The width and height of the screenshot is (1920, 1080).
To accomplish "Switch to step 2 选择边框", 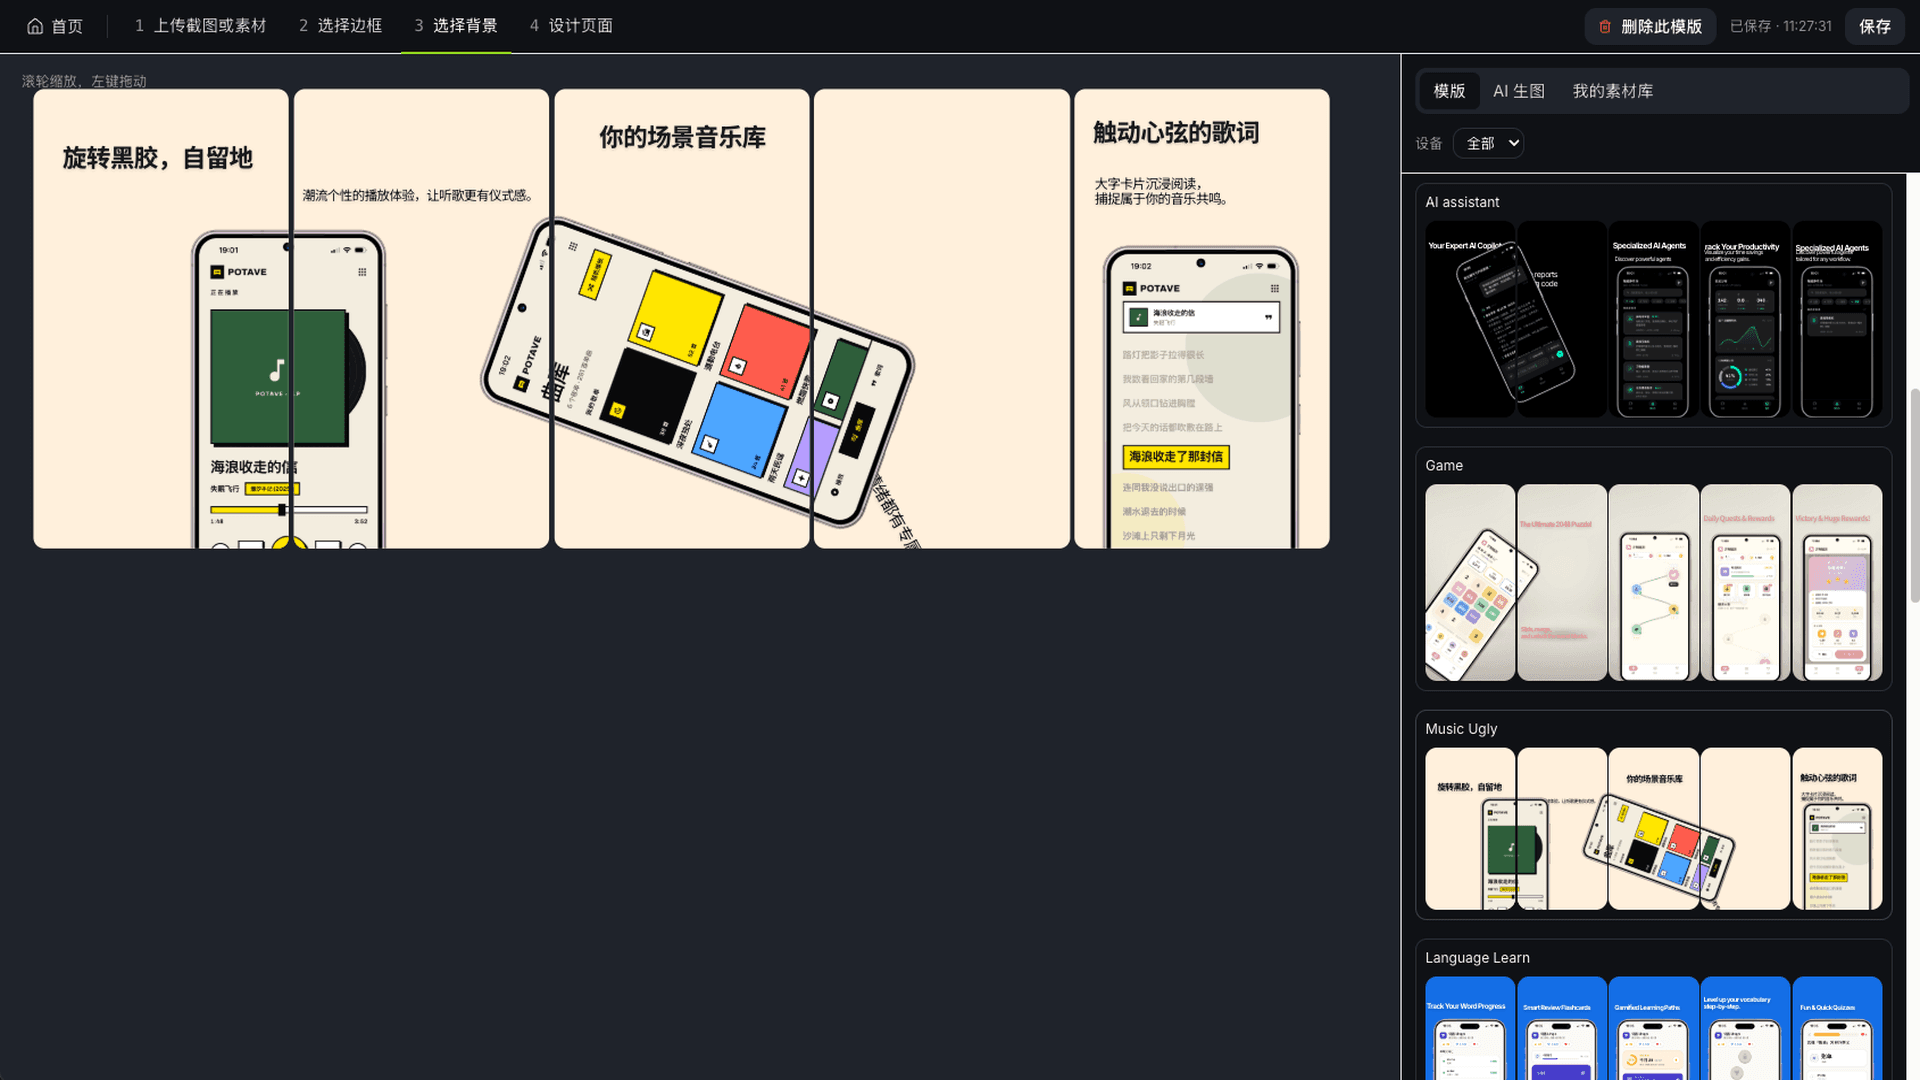I will pyautogui.click(x=340, y=26).
